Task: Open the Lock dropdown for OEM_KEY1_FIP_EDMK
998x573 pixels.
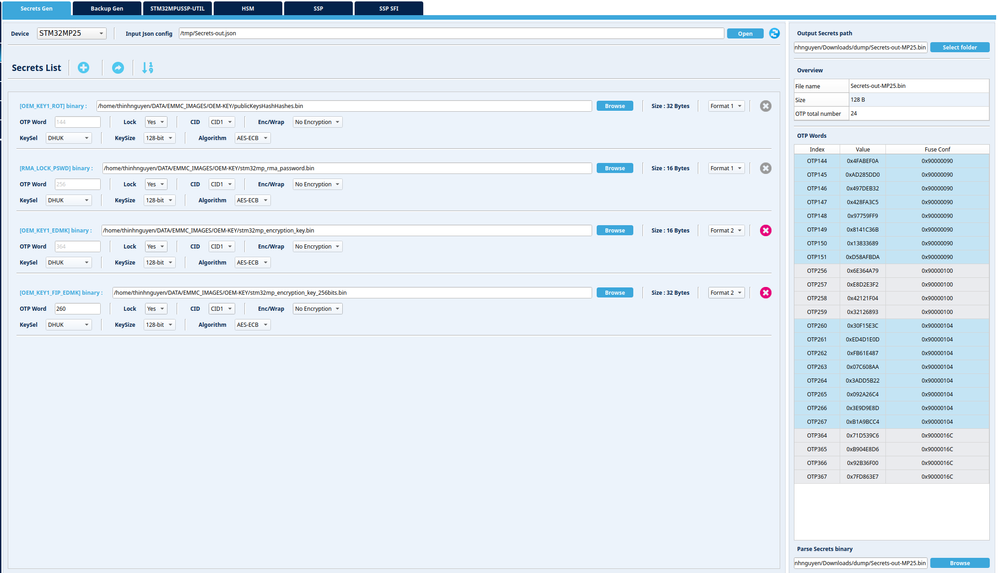Action: (156, 309)
